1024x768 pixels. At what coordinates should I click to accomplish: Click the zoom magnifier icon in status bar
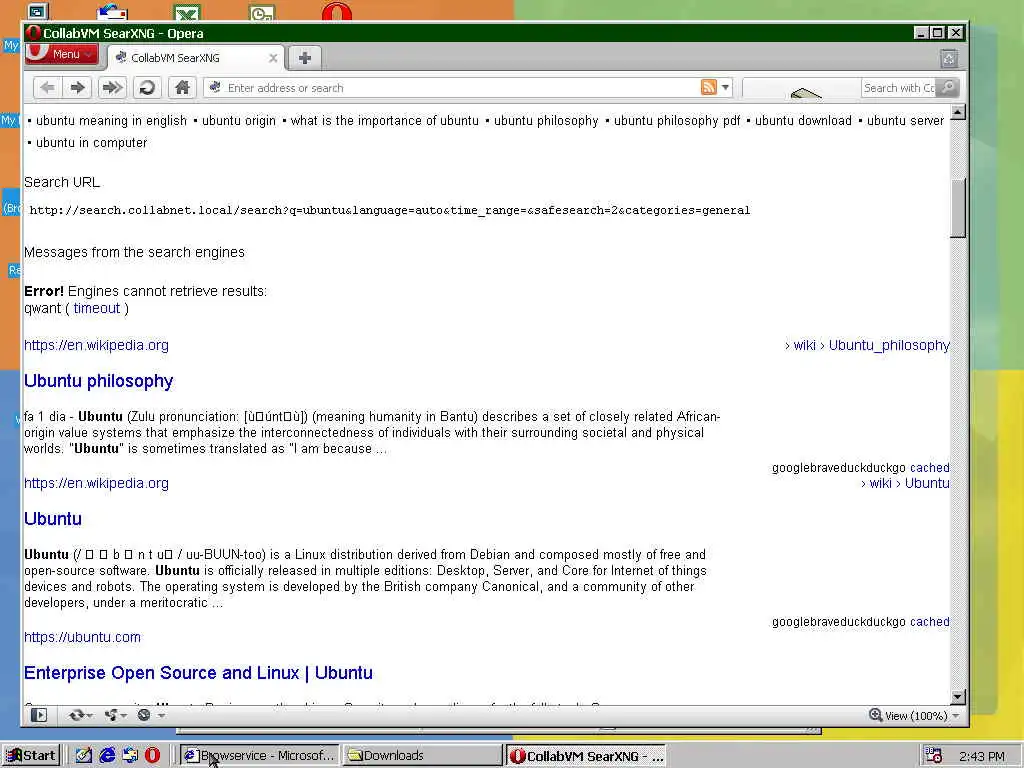click(876, 715)
